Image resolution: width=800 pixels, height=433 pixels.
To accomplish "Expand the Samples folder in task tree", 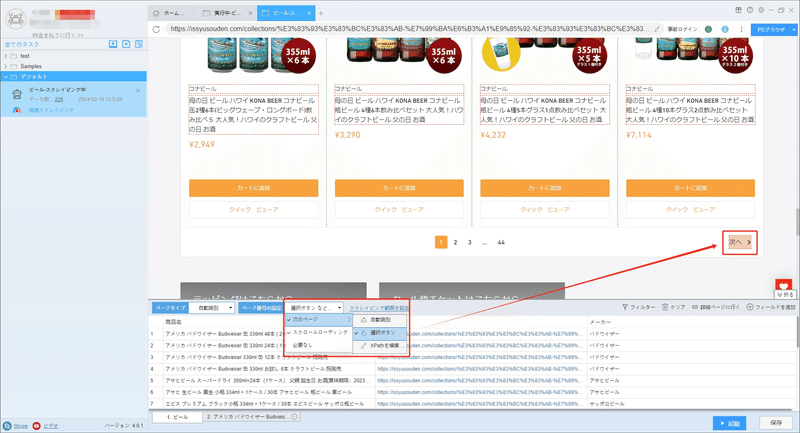I will point(6,66).
